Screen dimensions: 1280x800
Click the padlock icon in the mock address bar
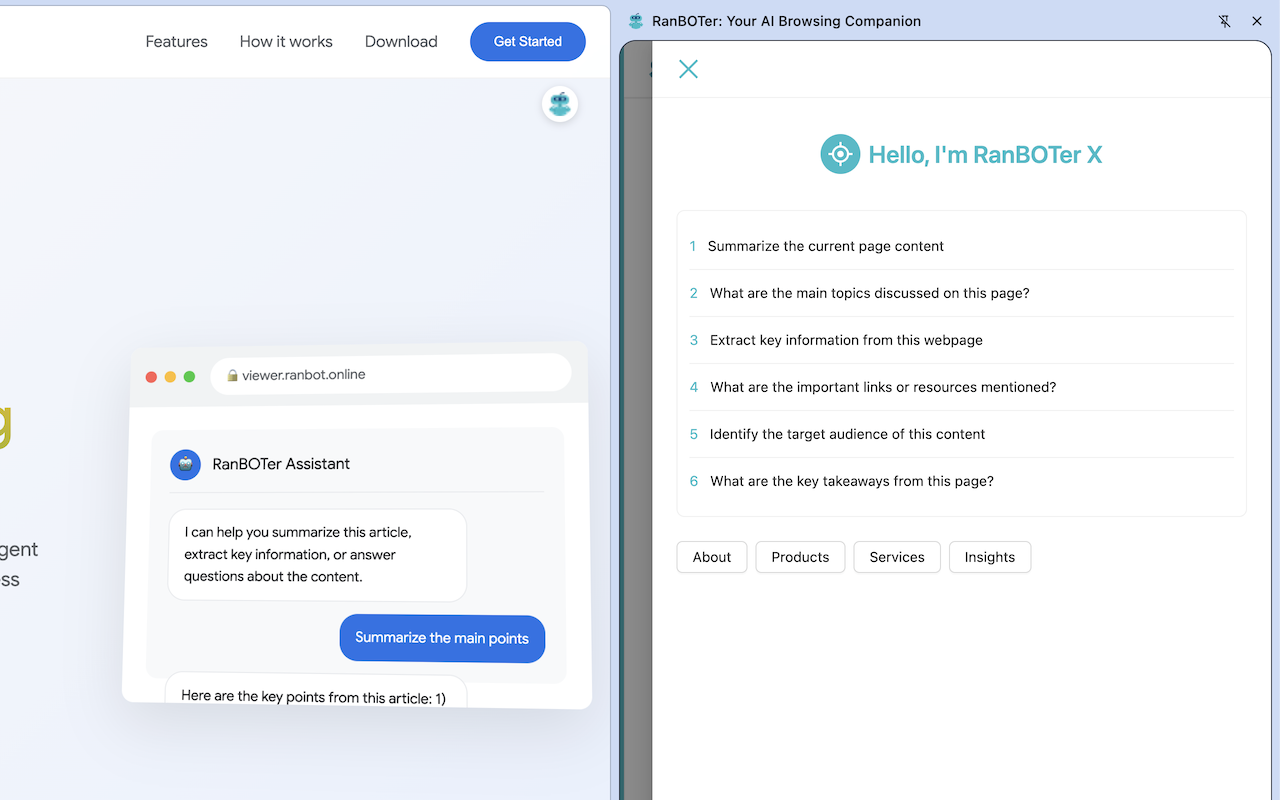(x=232, y=375)
